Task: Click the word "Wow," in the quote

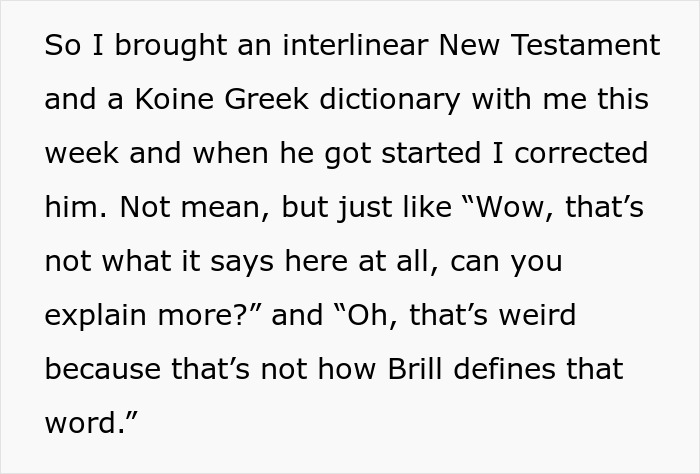Action: pos(515,207)
